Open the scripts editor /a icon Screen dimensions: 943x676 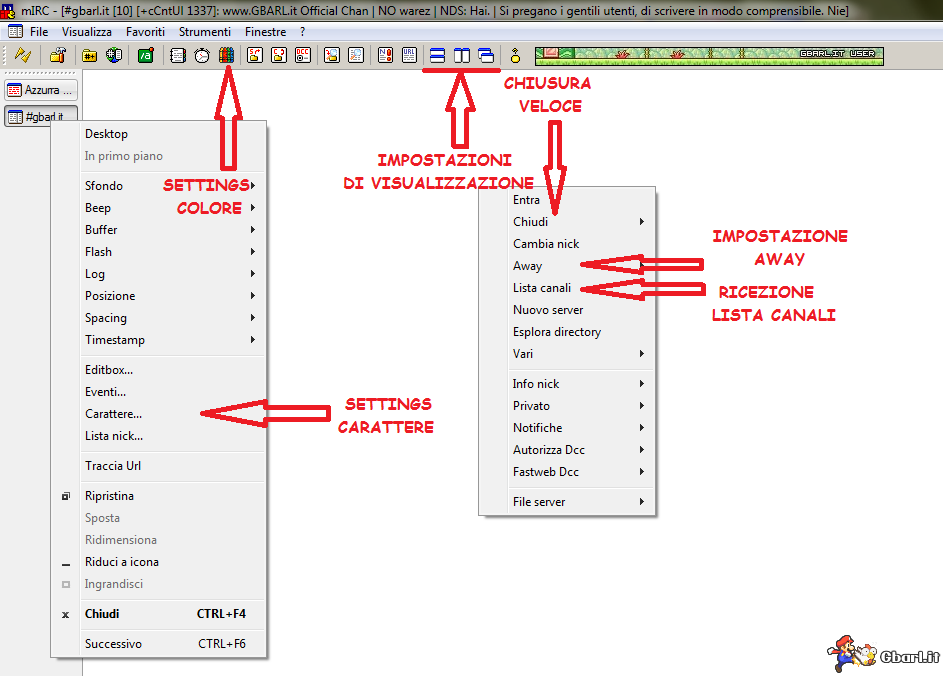pos(146,55)
